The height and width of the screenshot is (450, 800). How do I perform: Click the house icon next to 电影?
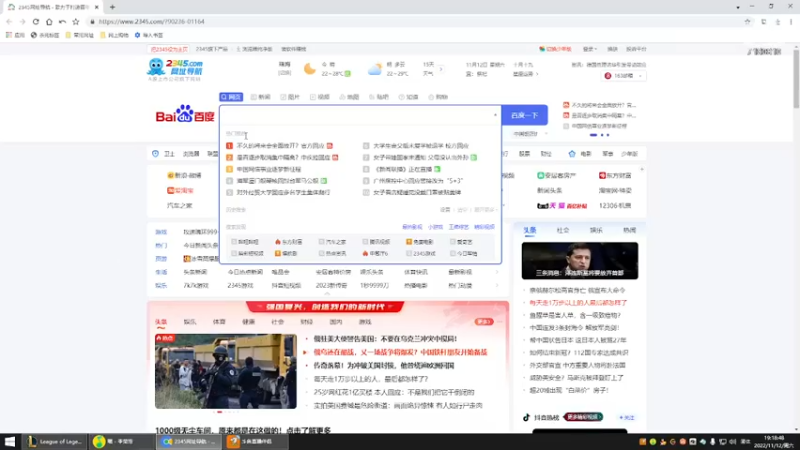(572, 154)
